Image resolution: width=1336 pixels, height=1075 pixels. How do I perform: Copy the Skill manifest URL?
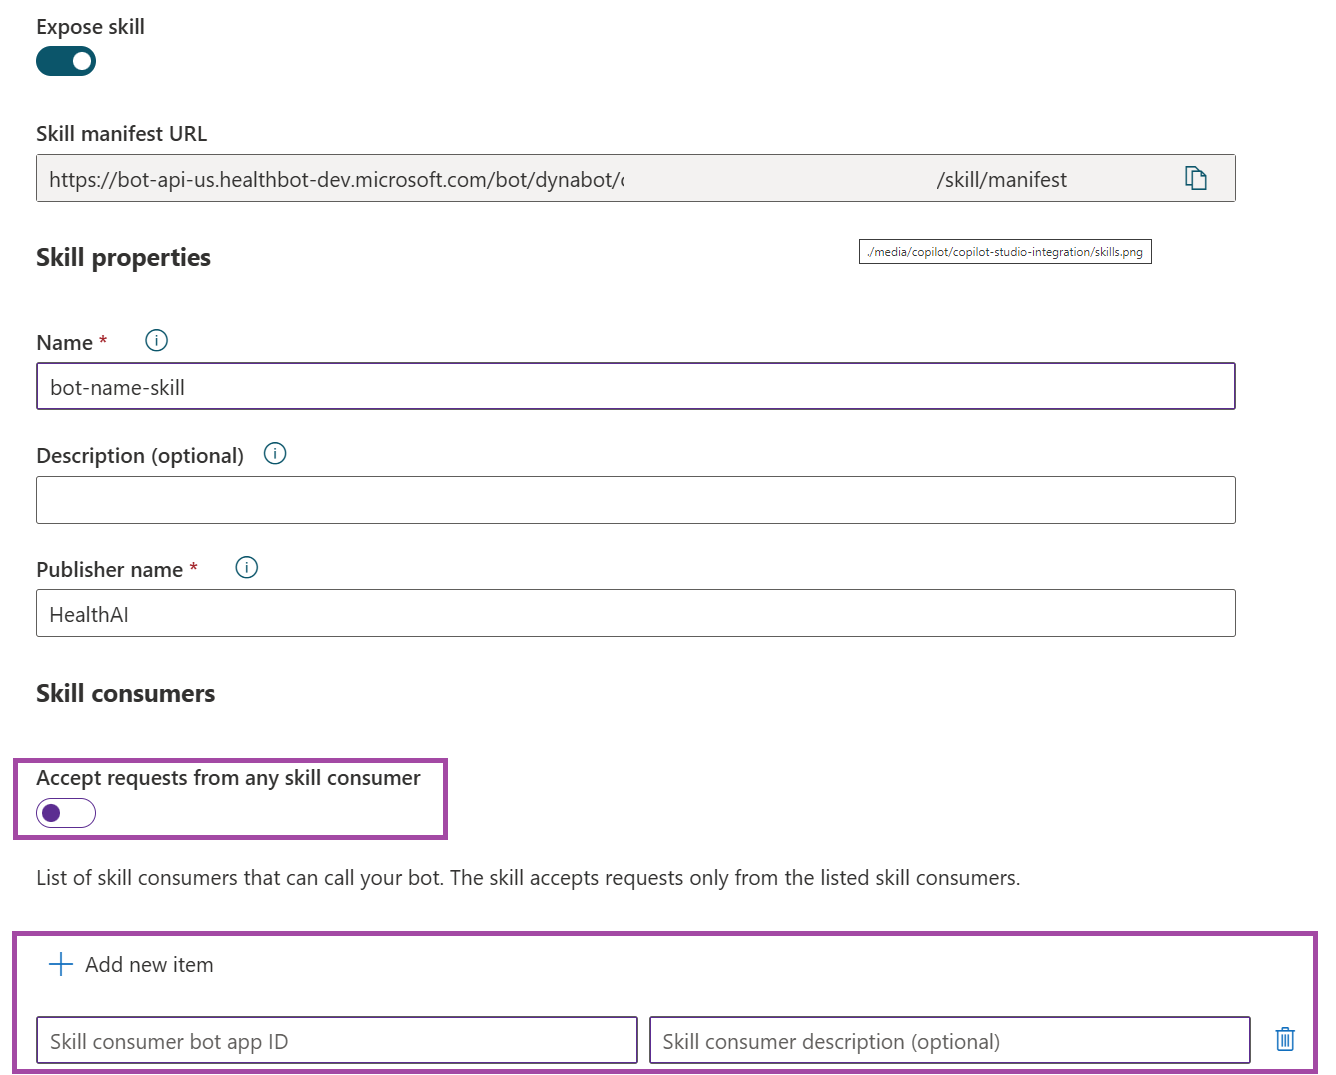pos(1196,178)
